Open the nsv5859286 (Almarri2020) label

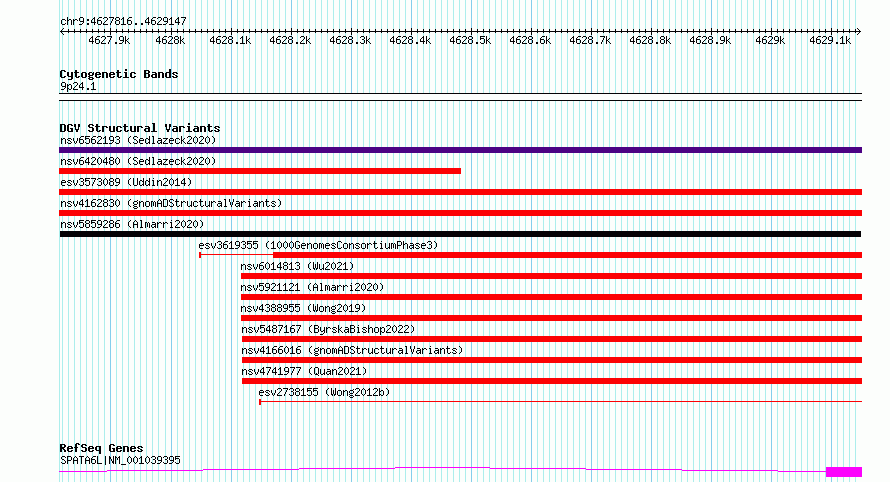click(x=132, y=224)
